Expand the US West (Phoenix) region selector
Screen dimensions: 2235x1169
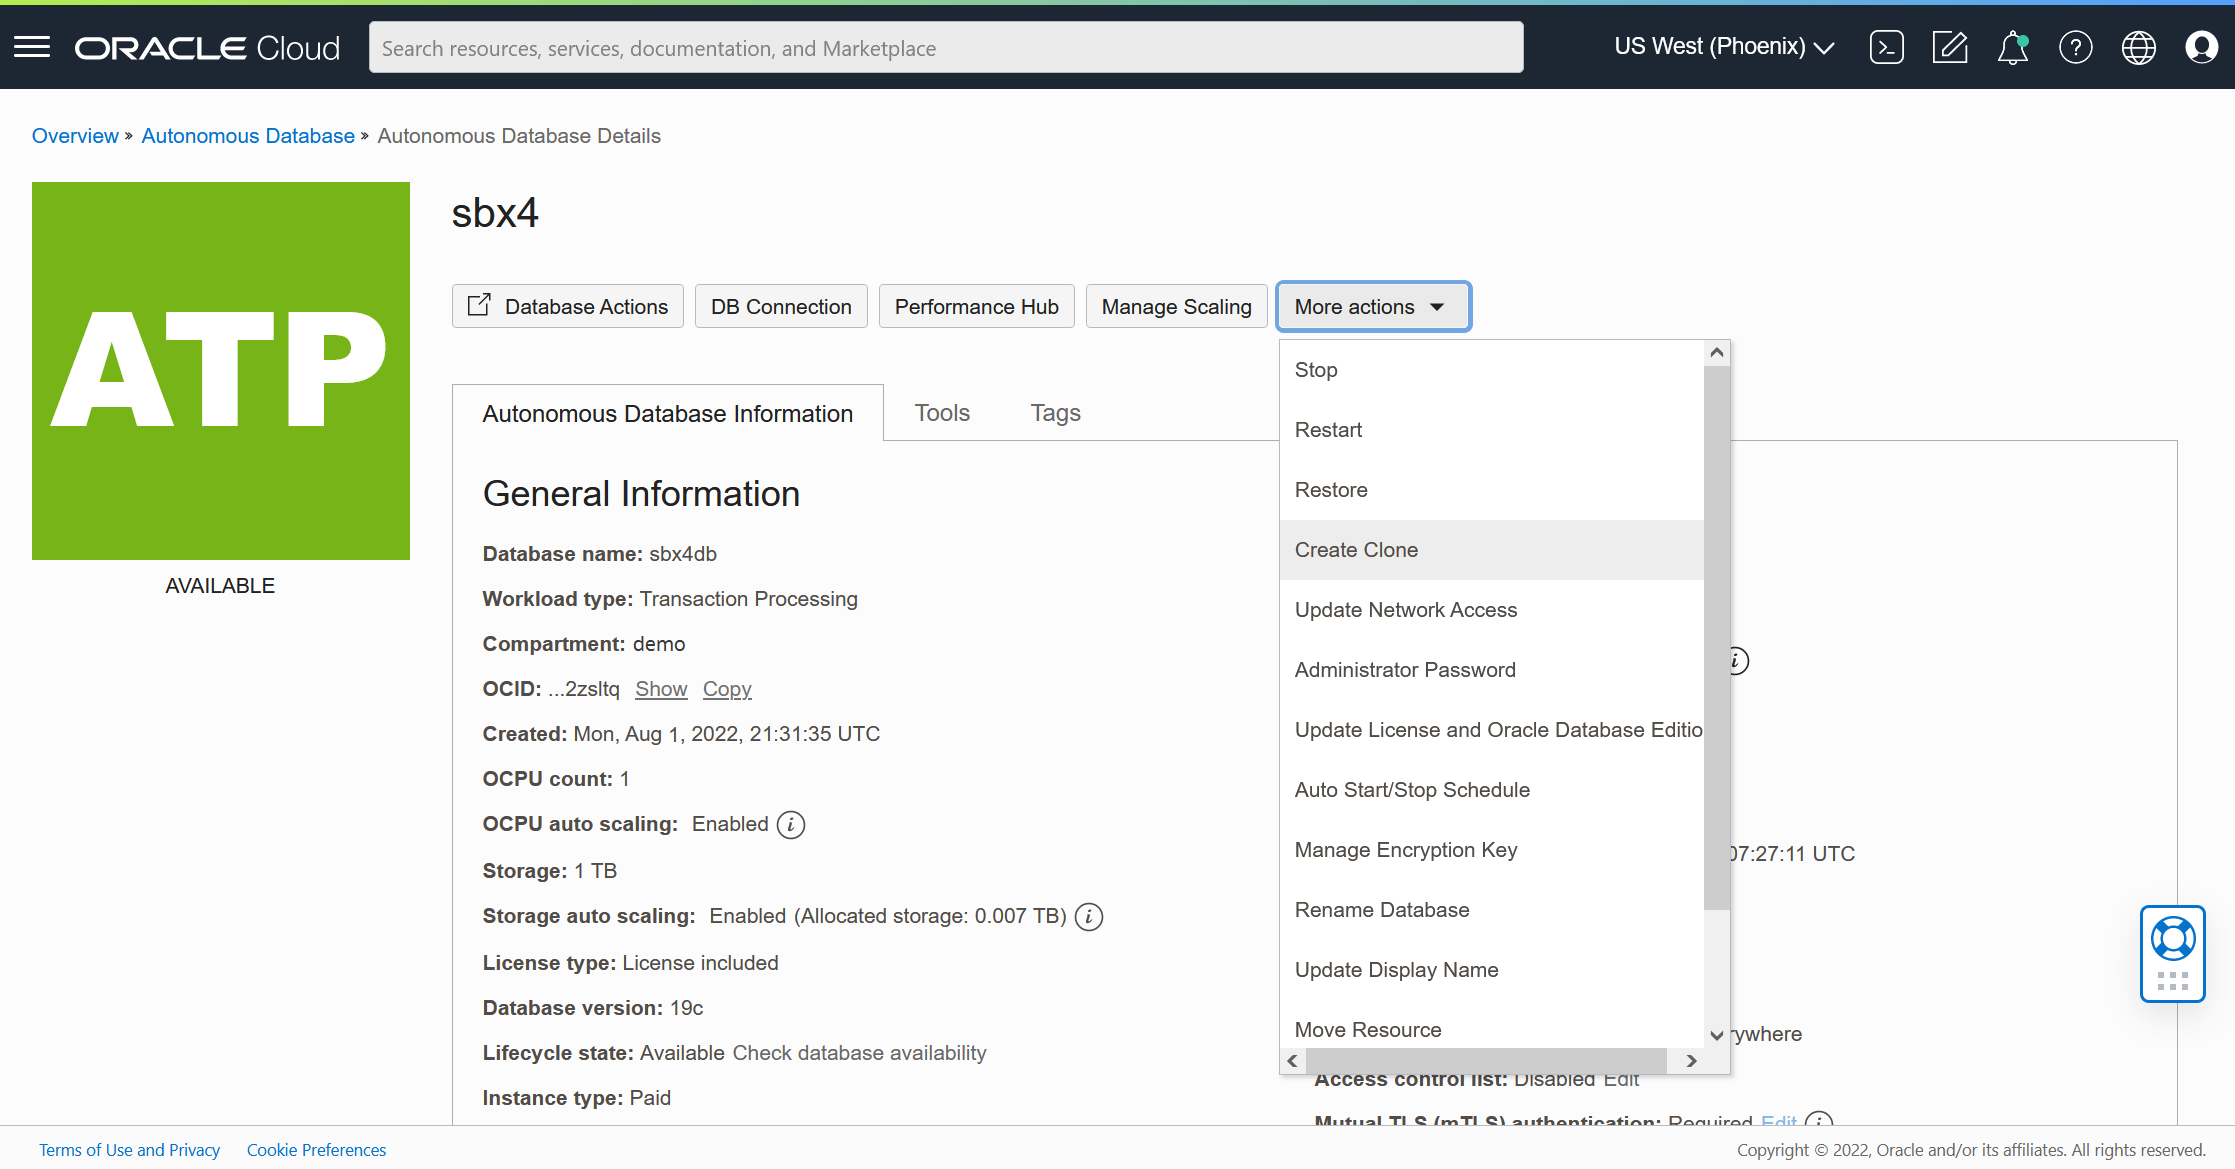click(1724, 47)
